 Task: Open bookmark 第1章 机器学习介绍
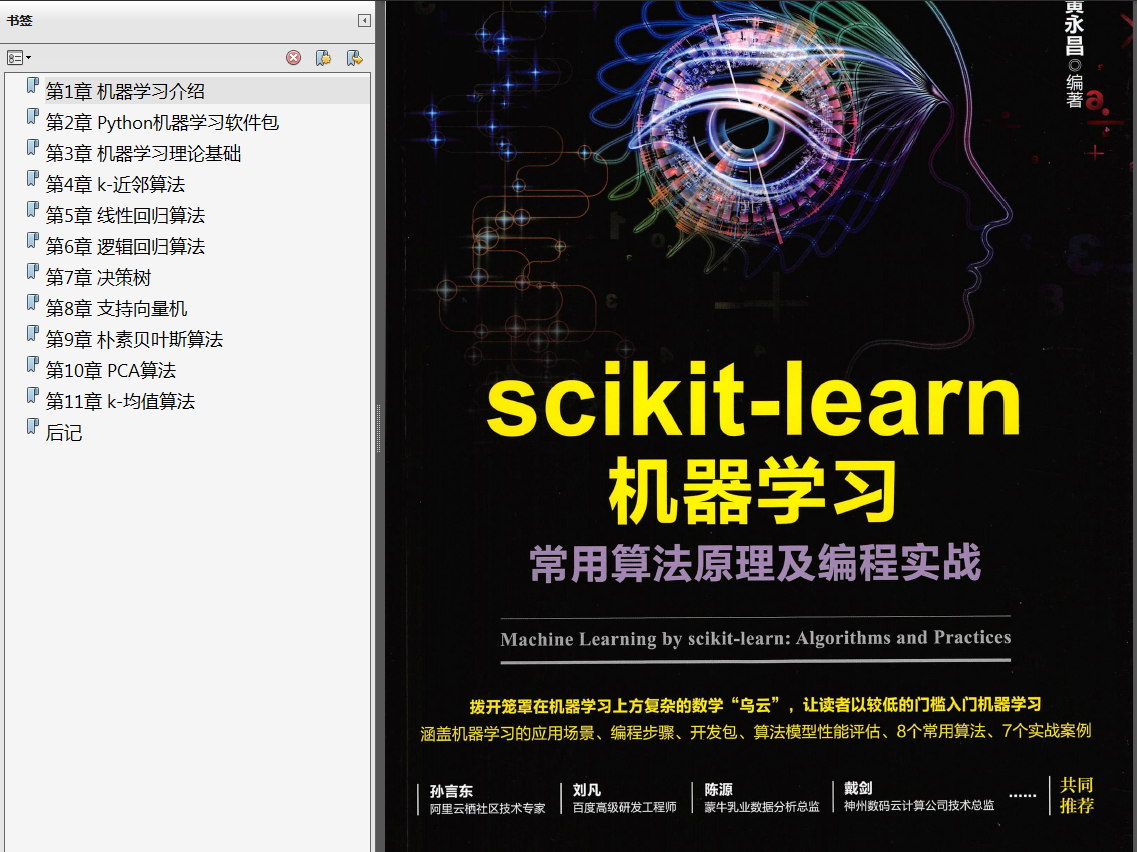125,91
